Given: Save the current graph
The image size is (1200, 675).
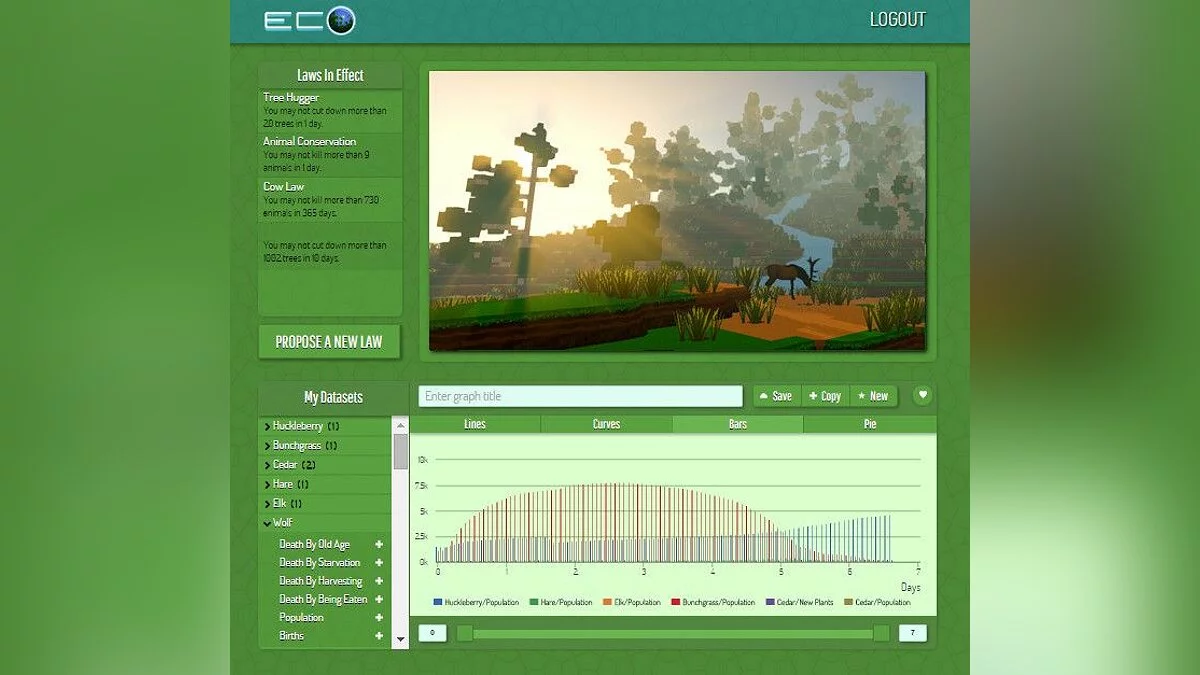Looking at the screenshot, I should [x=776, y=396].
